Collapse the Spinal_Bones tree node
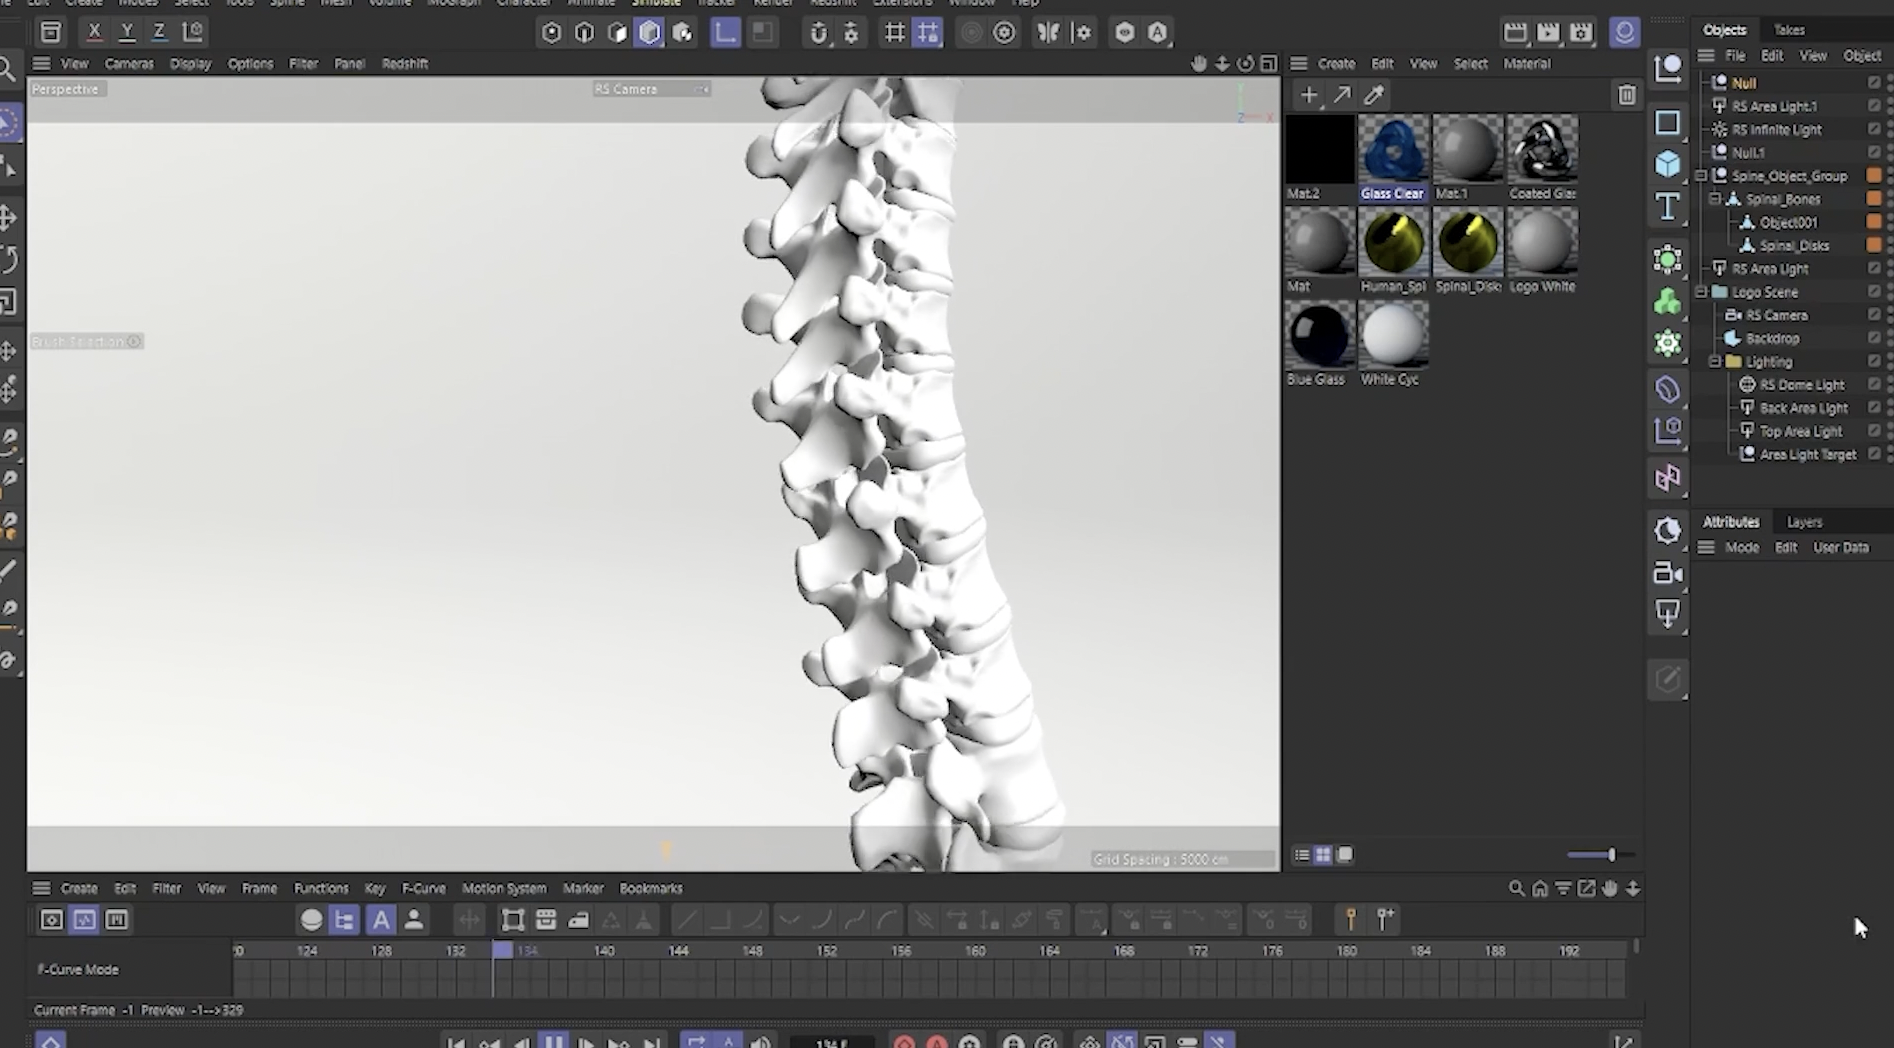1894x1048 pixels. 1716,199
